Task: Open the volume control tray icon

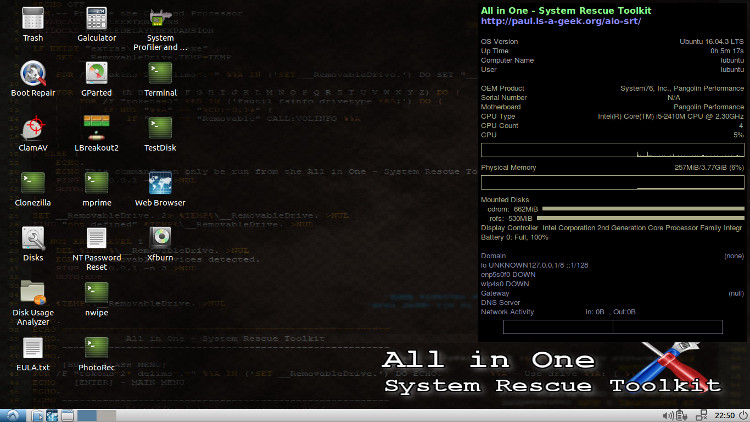Action: 668,415
